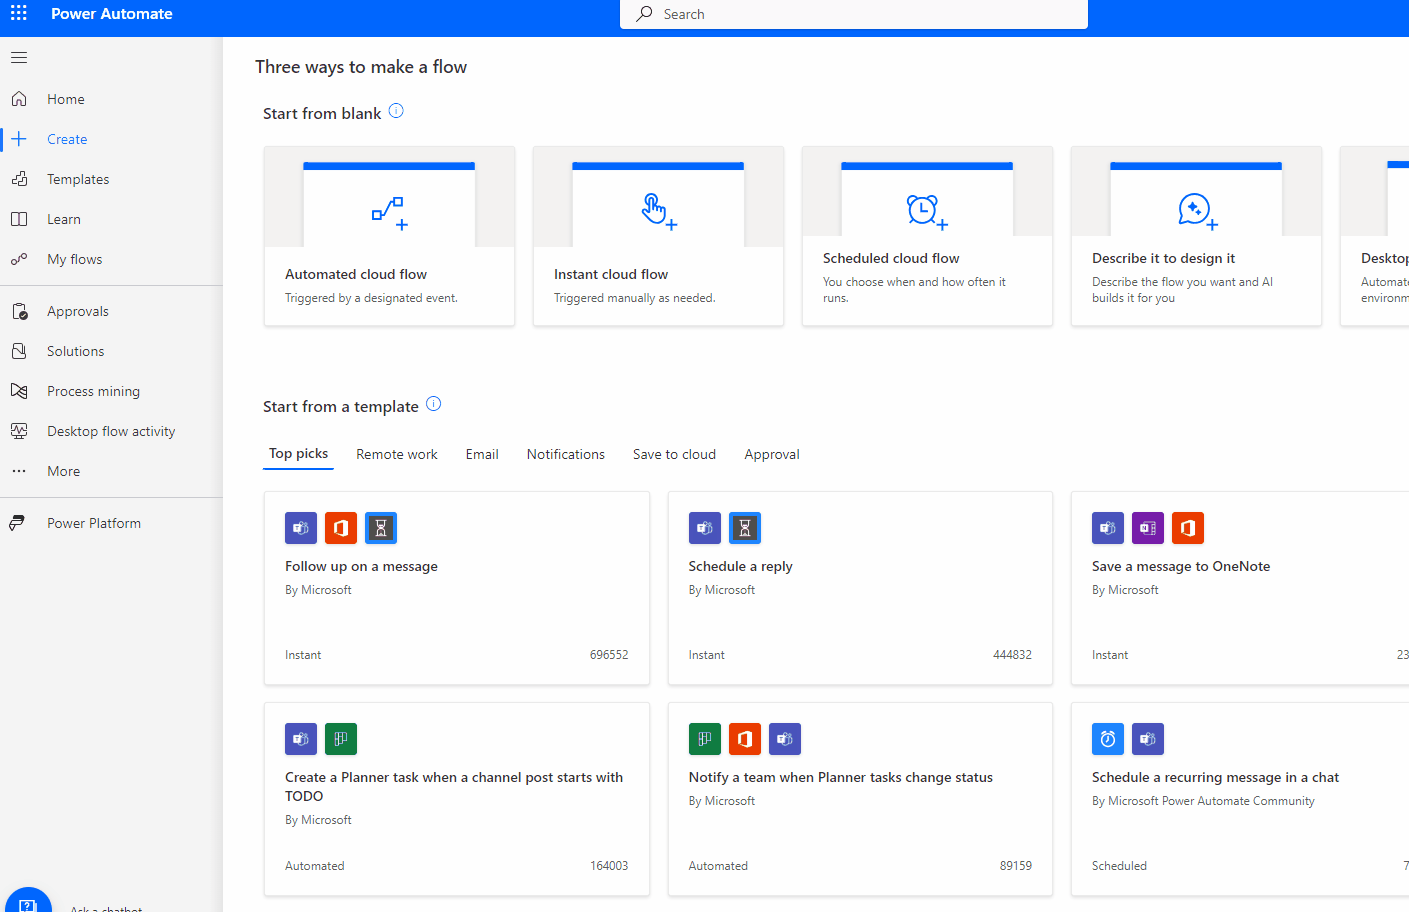Open Templates from the sidebar icon

point(19,179)
